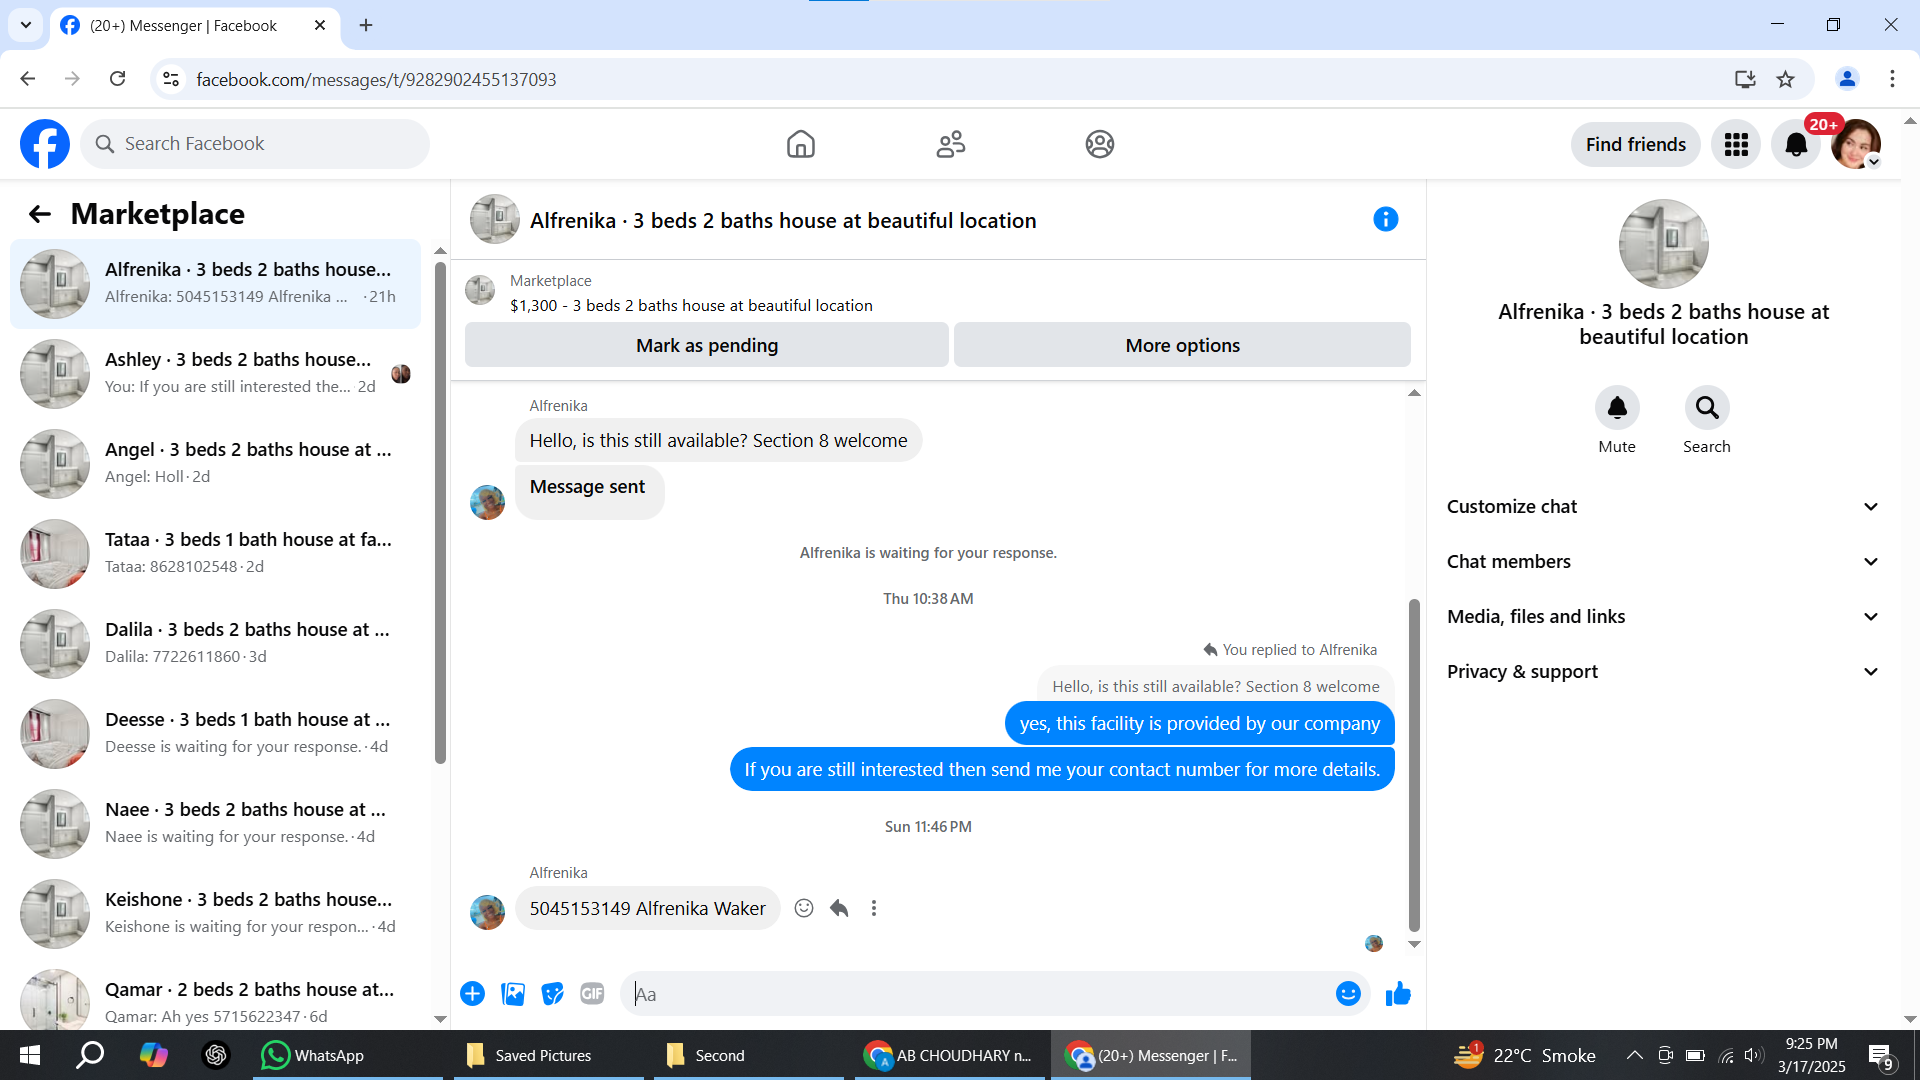The width and height of the screenshot is (1920, 1080).
Task: Select Alfrenika's conversation in the list
Action: 215,284
